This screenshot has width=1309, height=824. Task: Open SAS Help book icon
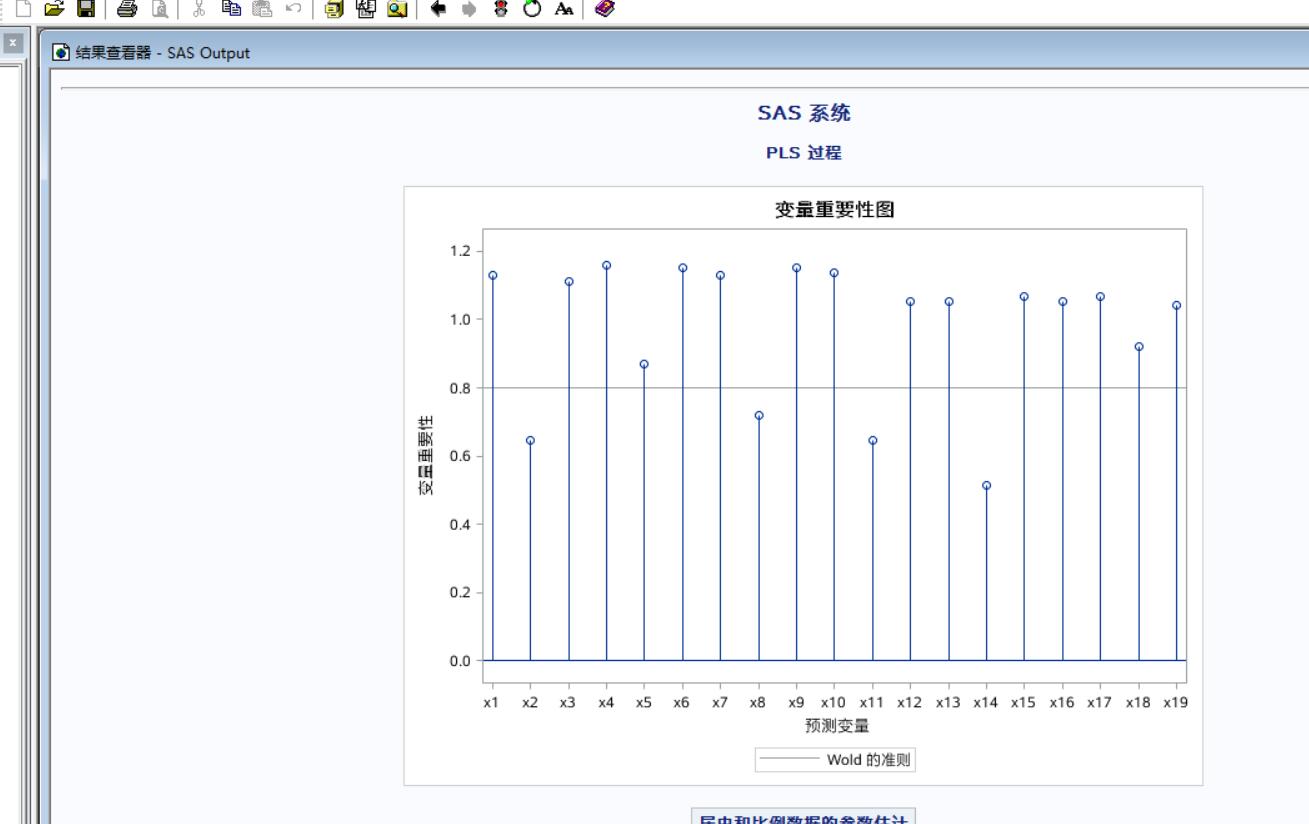coord(604,9)
